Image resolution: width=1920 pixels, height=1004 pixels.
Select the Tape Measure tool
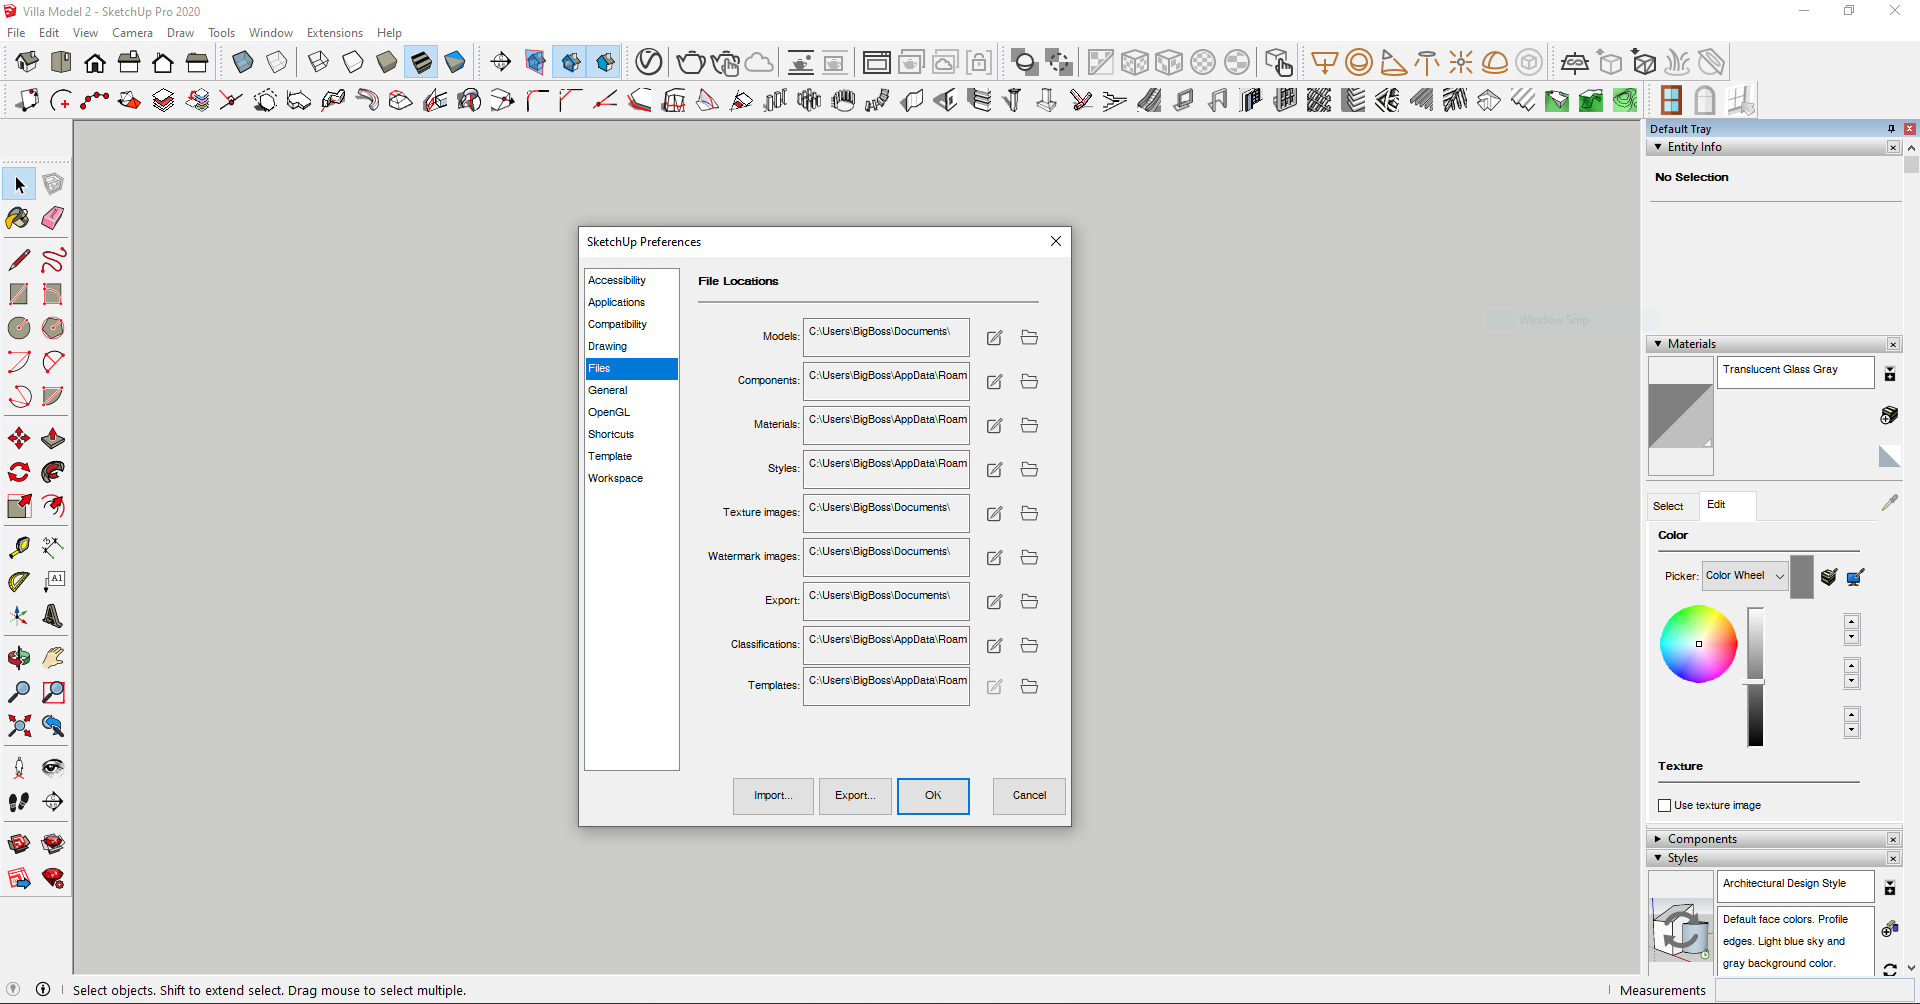pyautogui.click(x=19, y=548)
